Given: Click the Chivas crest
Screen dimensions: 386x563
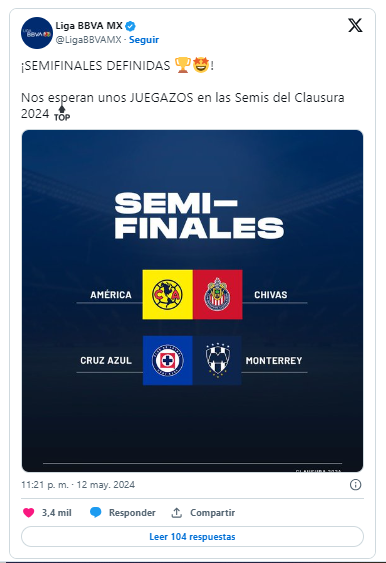Looking at the screenshot, I should point(217,294).
